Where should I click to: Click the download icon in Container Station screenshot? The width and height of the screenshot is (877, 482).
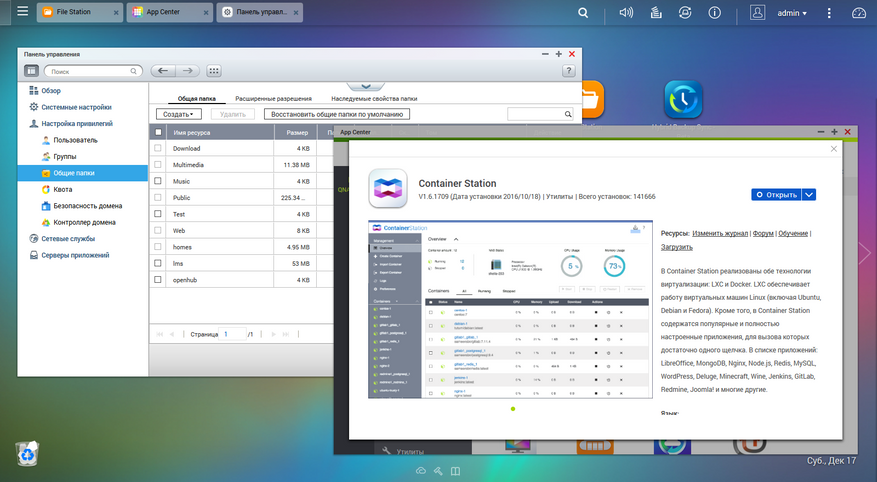(x=635, y=228)
